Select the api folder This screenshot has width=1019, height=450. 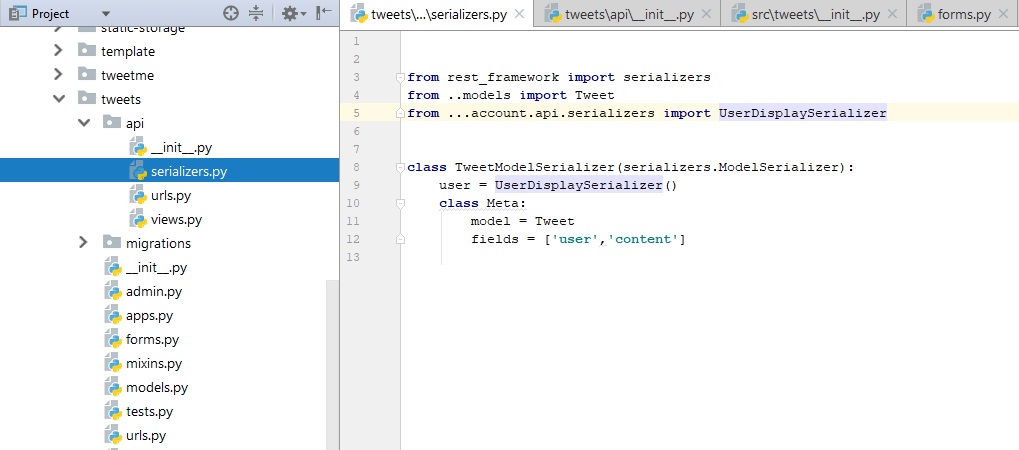click(135, 124)
